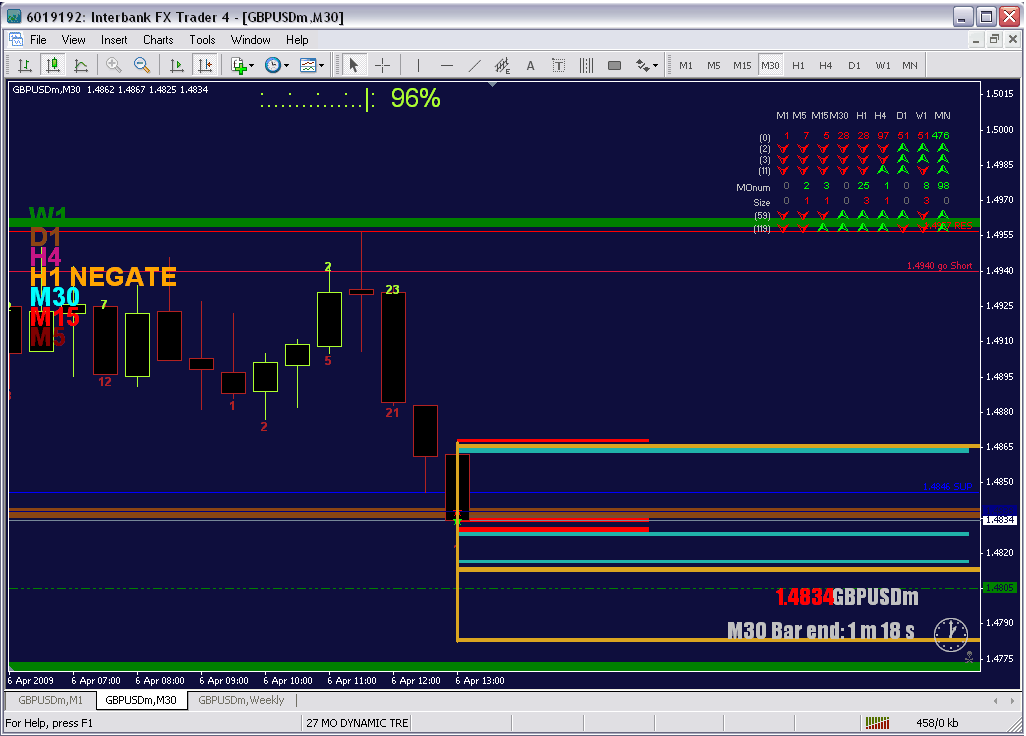Select the rectangle shape tool

tap(614, 65)
